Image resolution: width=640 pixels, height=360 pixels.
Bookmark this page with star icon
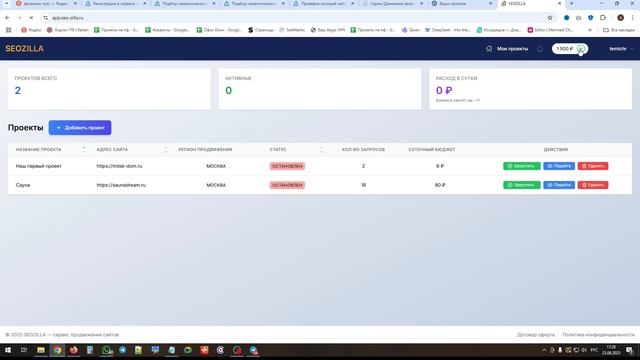coord(550,18)
